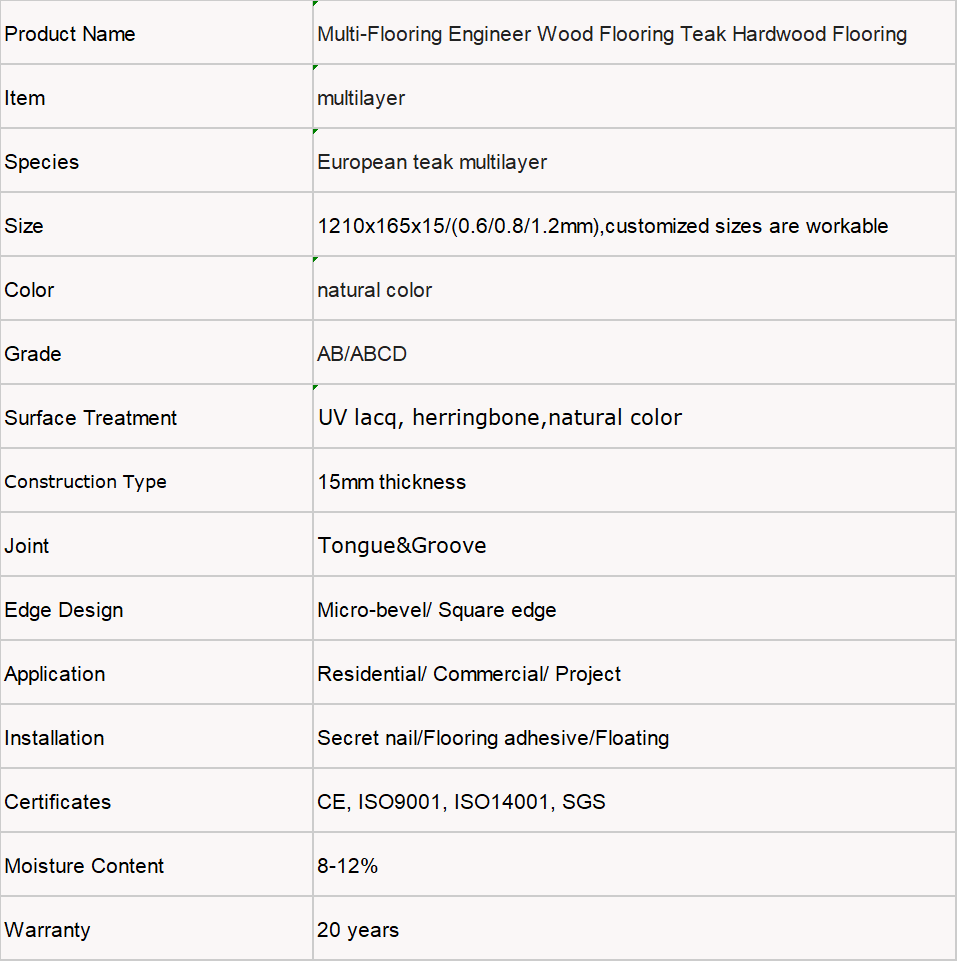
Task: Click the natural color value cell
Action: coord(634,289)
